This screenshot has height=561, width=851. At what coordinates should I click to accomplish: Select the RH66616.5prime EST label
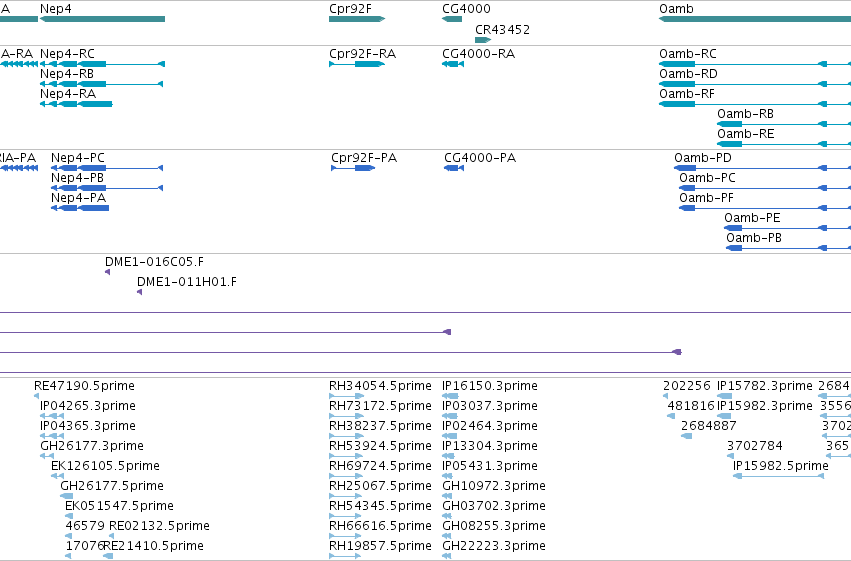380,526
